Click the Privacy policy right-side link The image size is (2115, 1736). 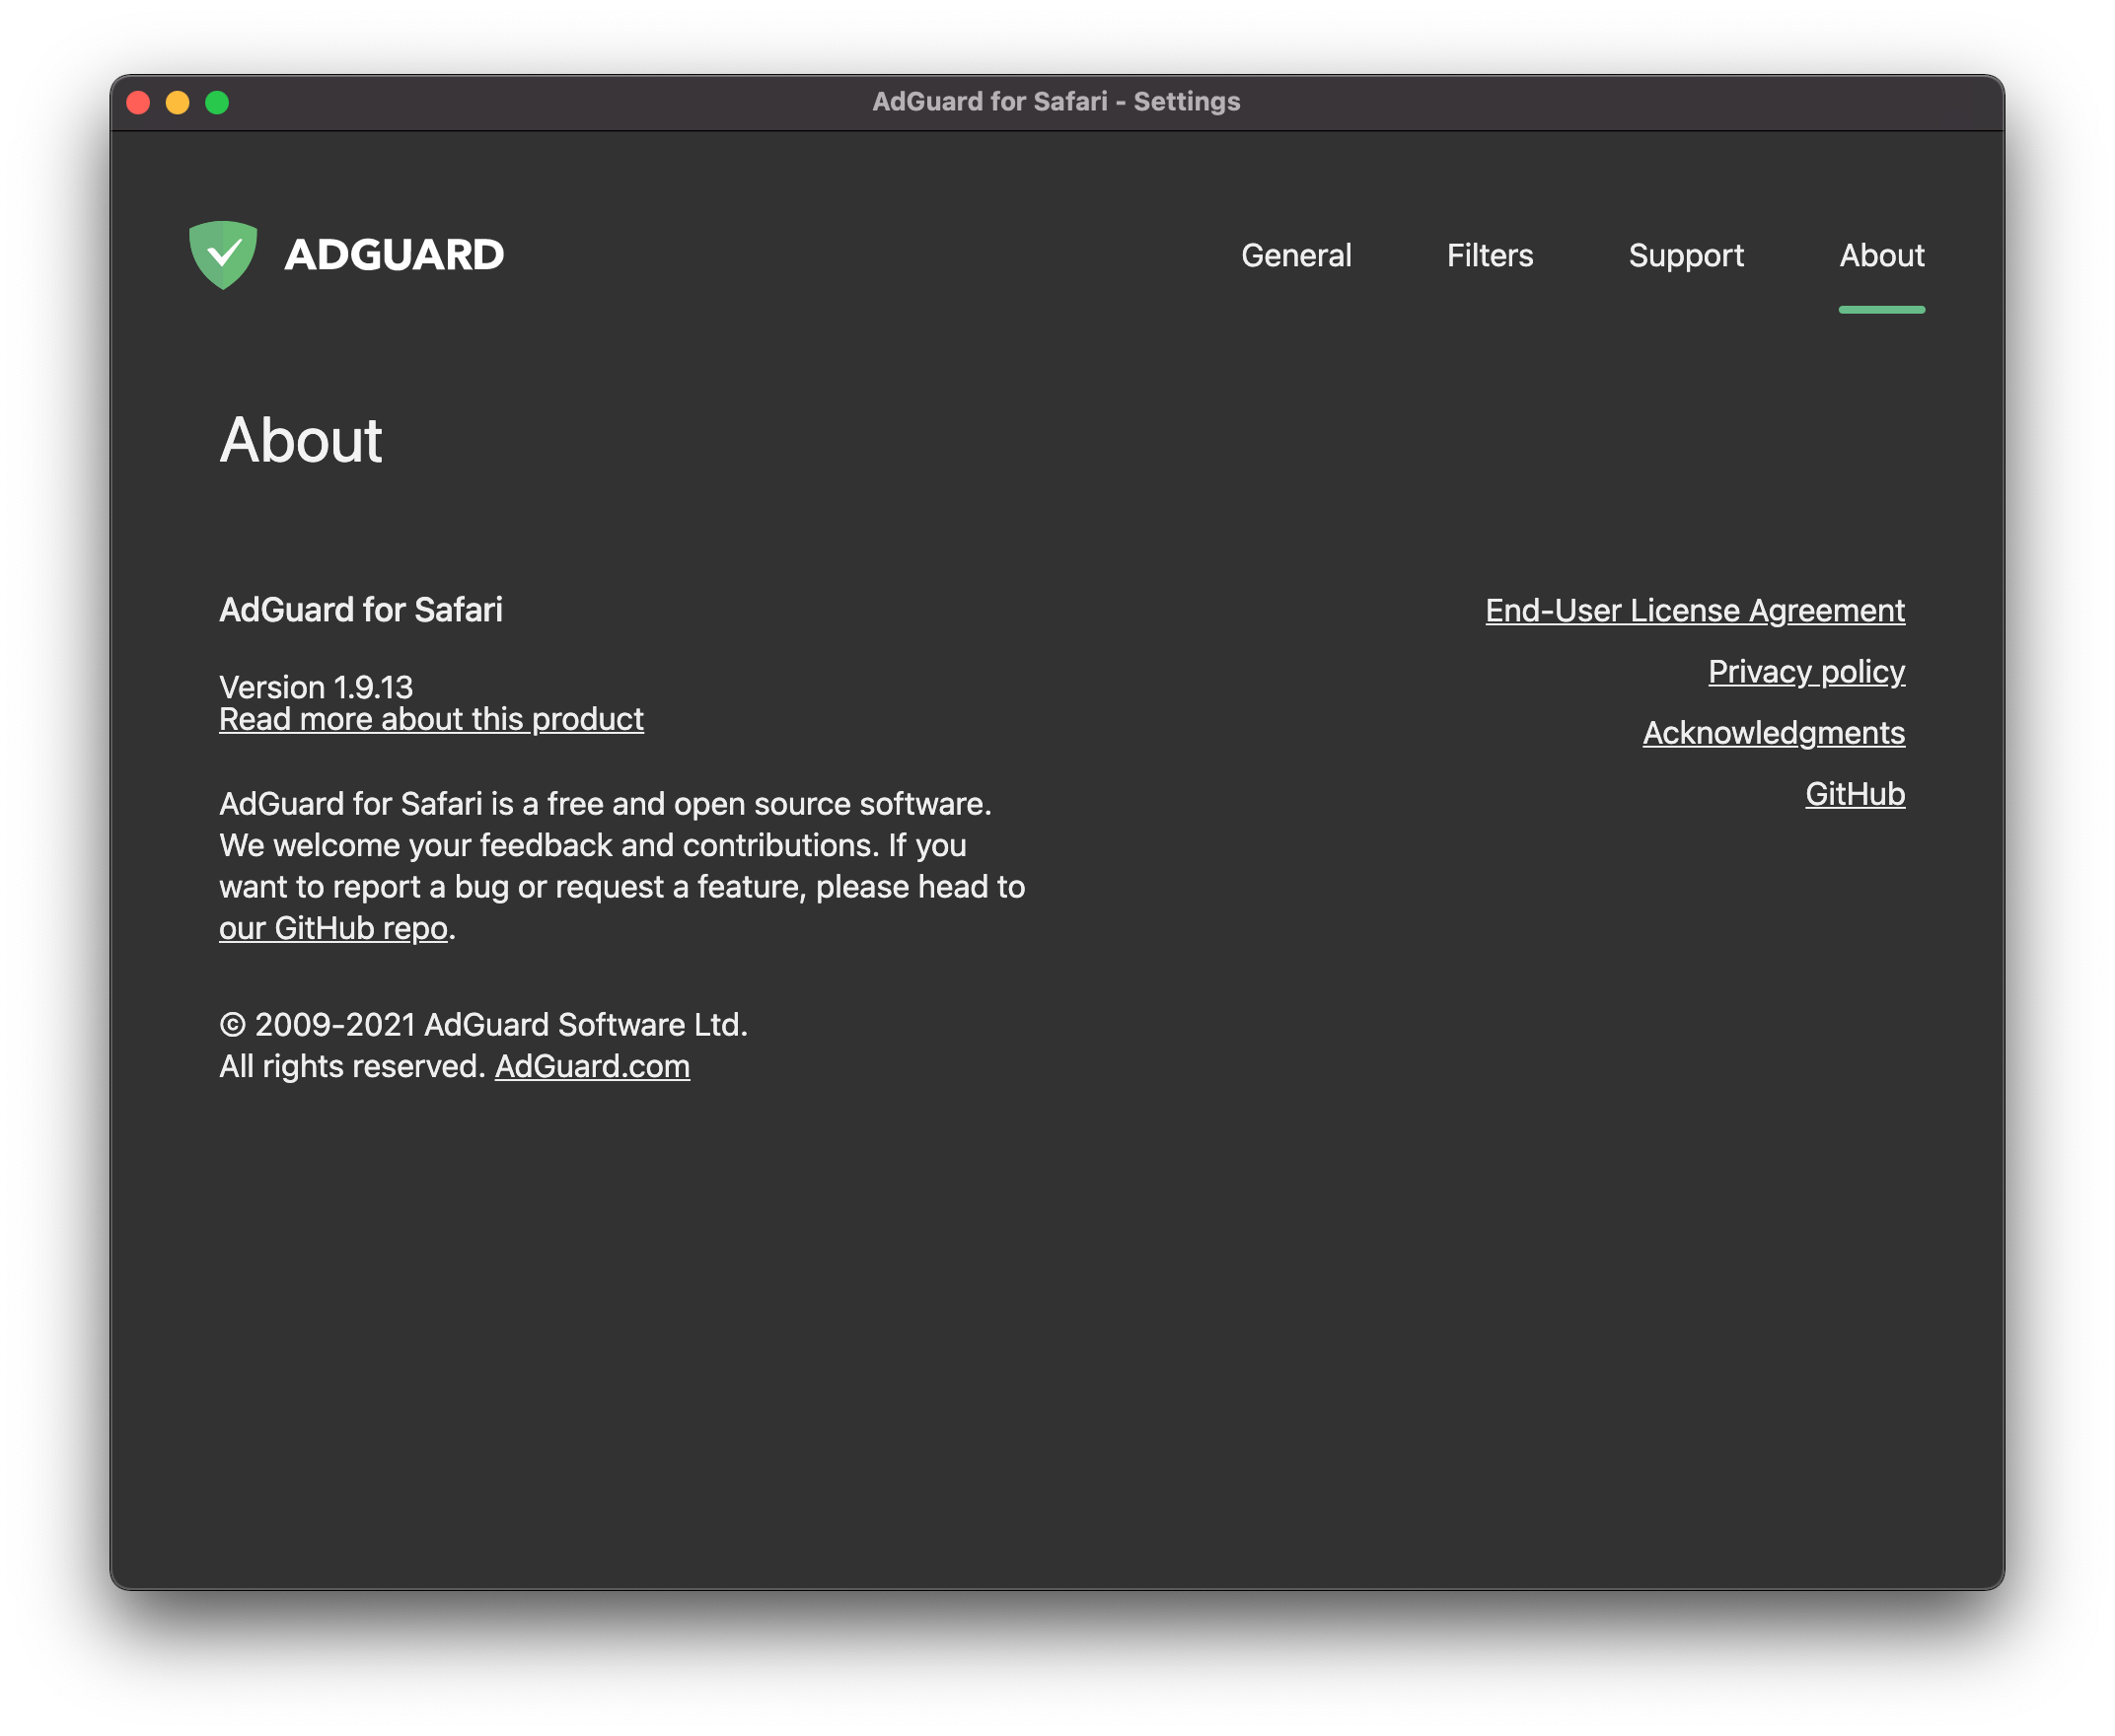coord(1806,670)
